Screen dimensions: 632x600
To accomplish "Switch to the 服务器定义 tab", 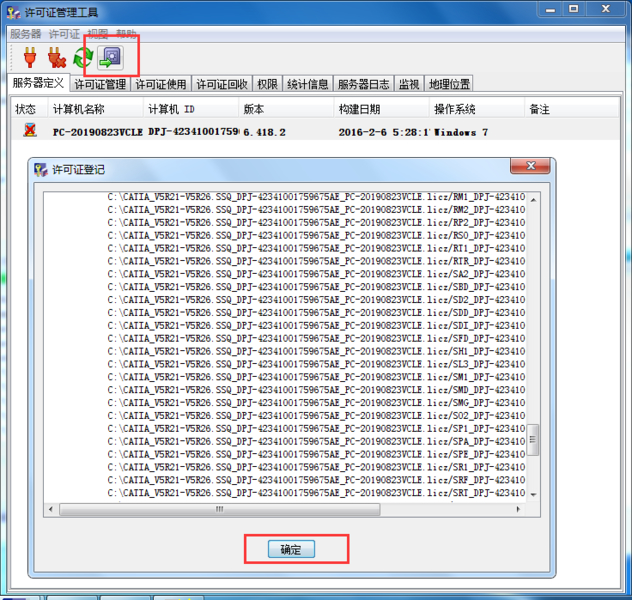I will coord(38,83).
